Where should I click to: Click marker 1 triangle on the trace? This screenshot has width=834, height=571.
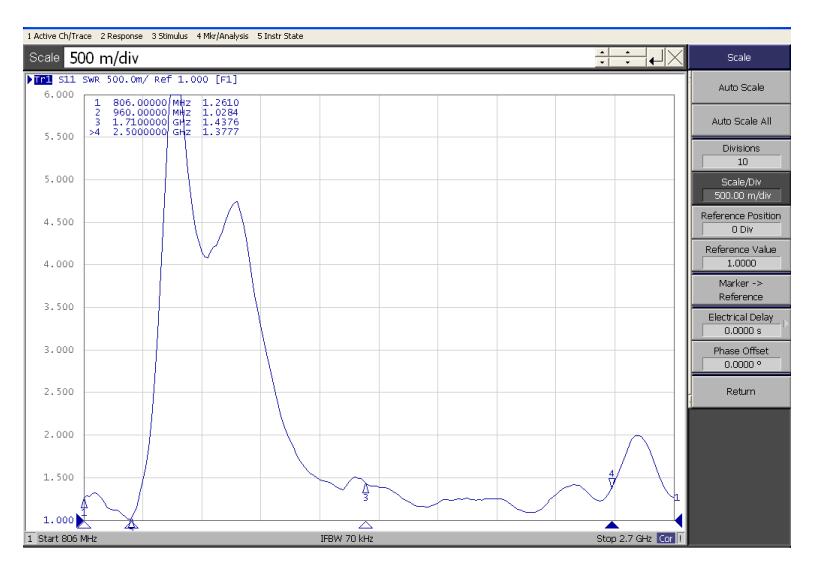point(84,502)
